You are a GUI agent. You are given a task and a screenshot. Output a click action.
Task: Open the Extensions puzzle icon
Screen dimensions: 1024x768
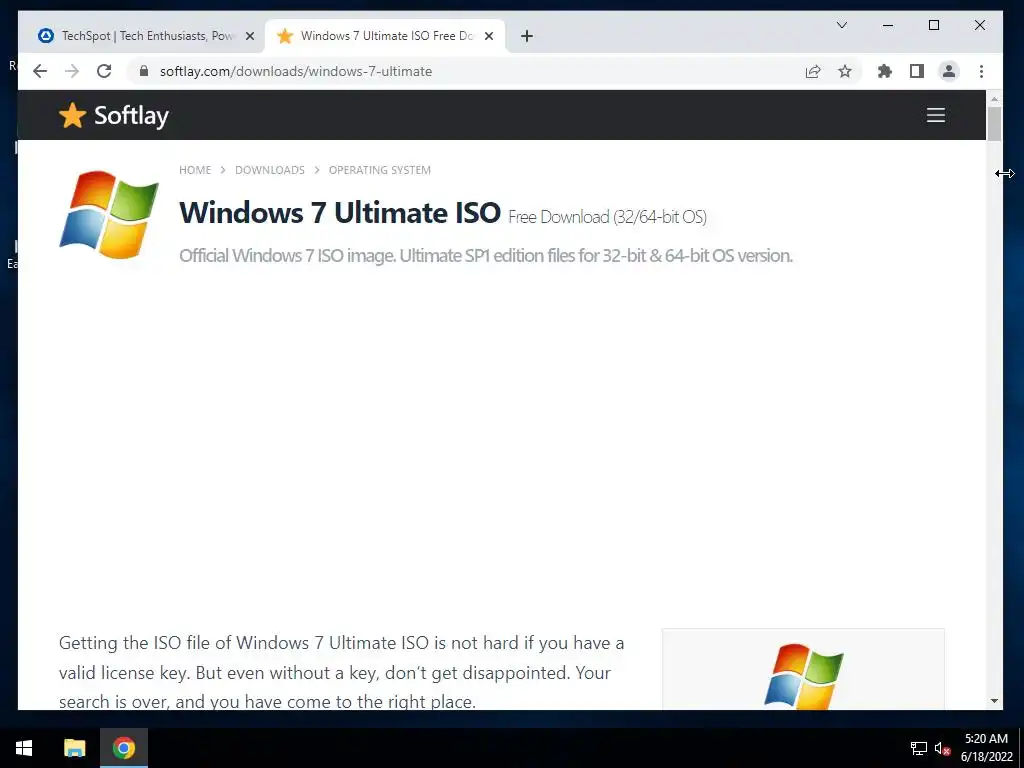884,71
